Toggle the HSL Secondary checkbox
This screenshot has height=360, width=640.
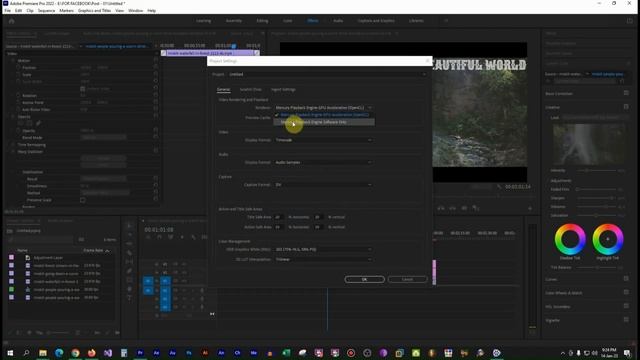click(626, 306)
